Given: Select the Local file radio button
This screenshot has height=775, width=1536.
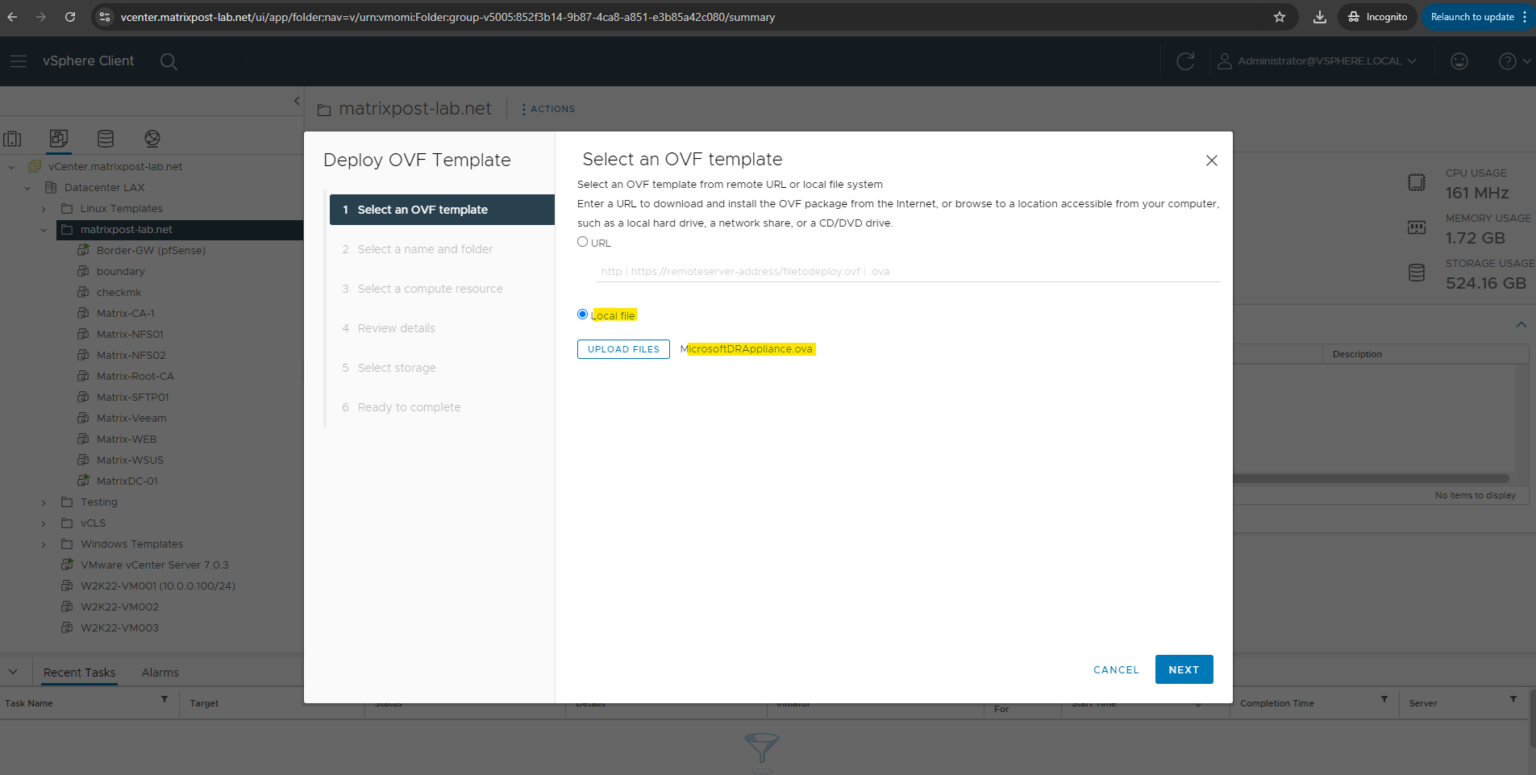Looking at the screenshot, I should (x=582, y=313).
